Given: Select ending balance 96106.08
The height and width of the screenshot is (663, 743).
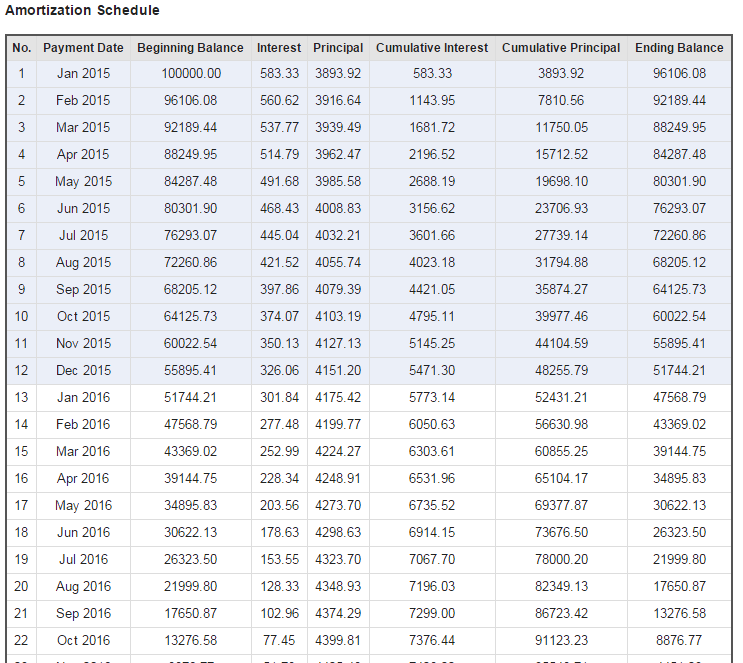Looking at the screenshot, I should 680,73.
